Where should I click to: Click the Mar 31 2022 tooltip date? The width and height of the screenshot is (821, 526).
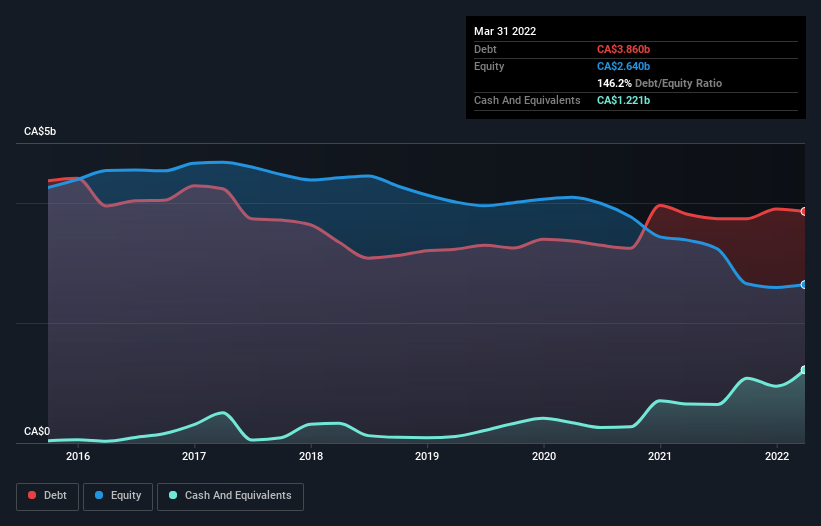pos(505,31)
